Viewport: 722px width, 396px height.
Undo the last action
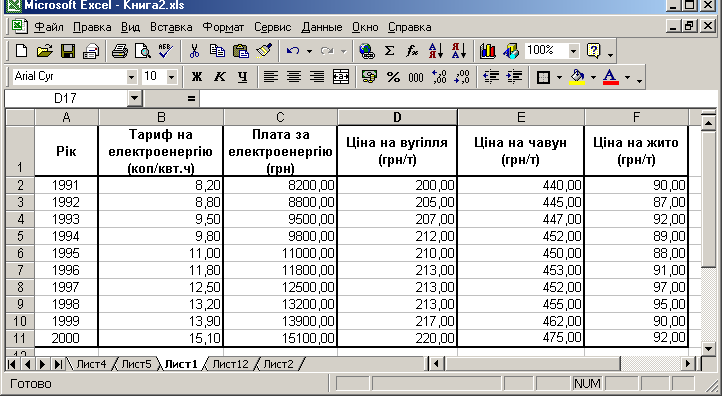293,51
